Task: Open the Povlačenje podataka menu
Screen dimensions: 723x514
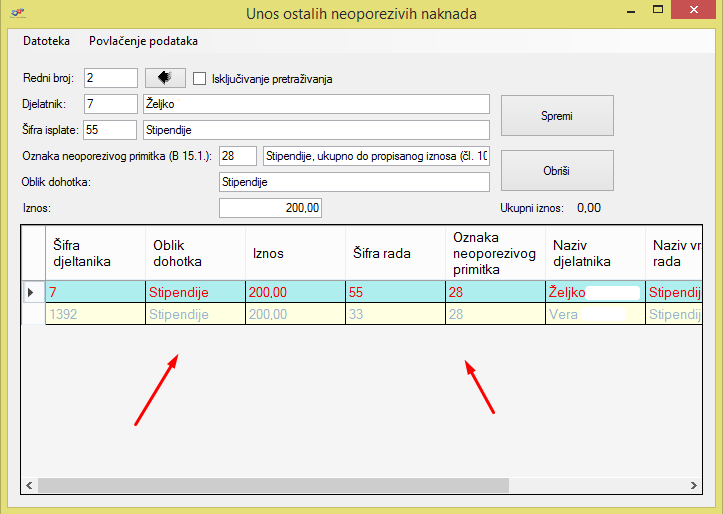Action: (x=143, y=41)
